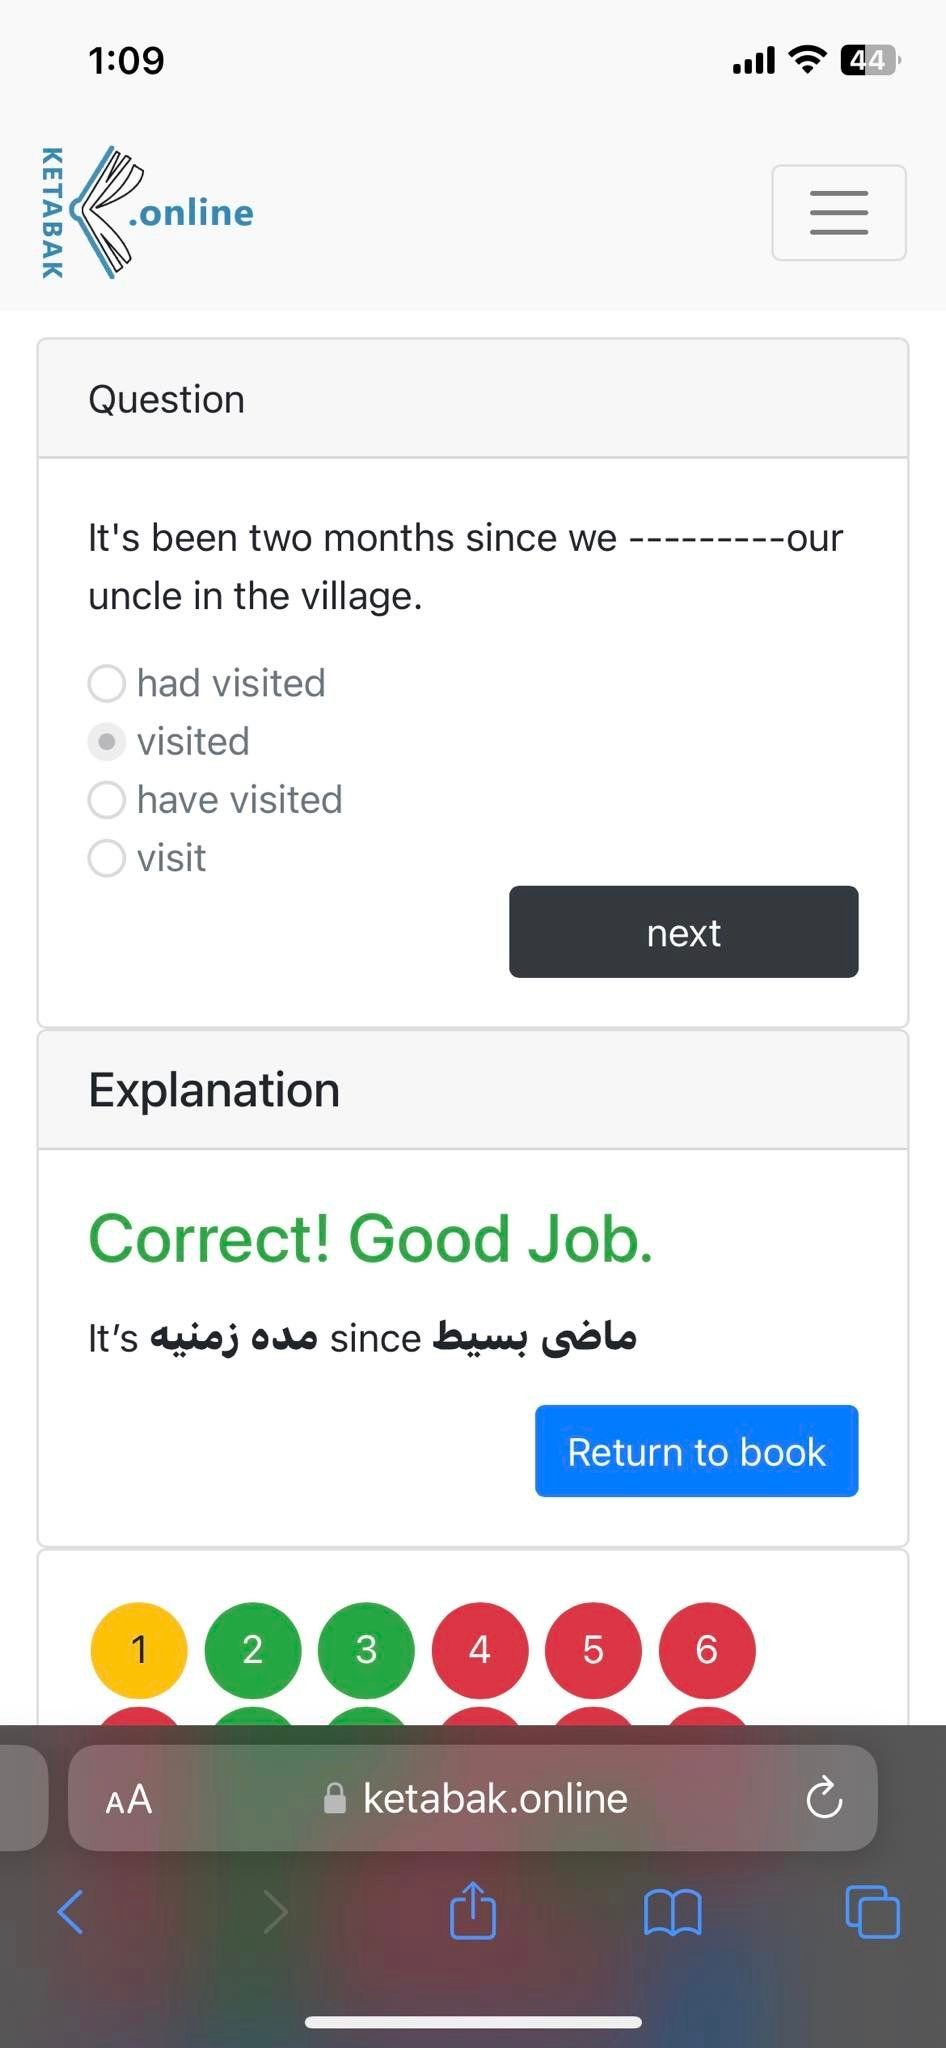Open the hamburger navigation menu

click(x=838, y=213)
